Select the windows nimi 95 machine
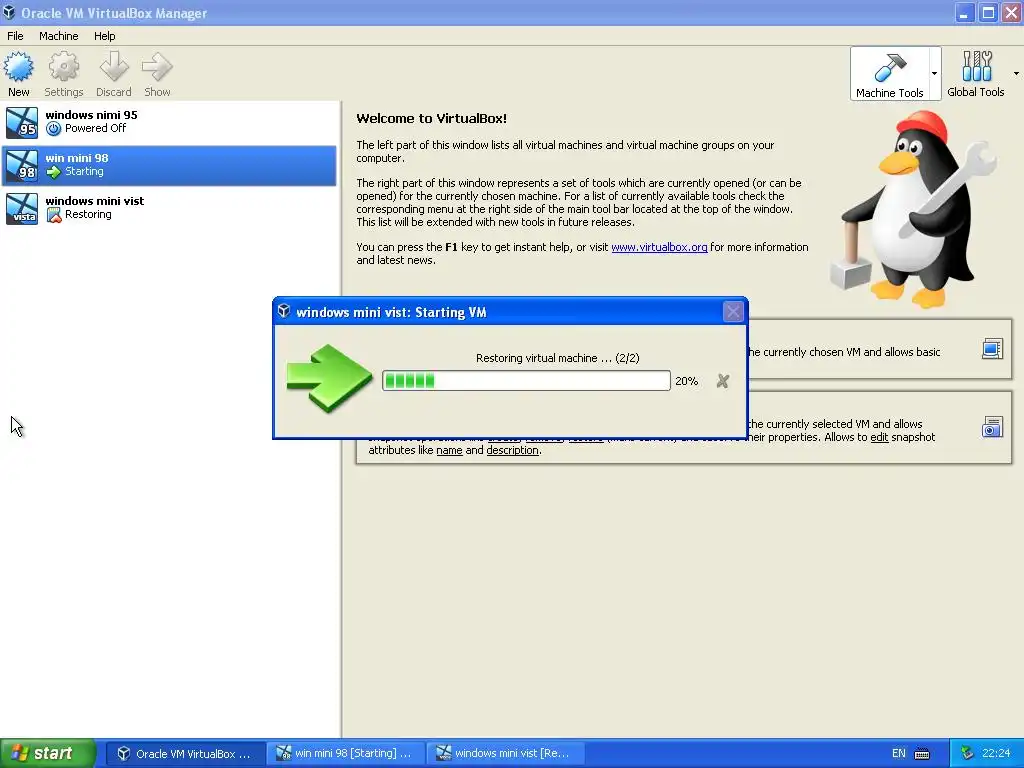The height and width of the screenshot is (768, 1024). (x=169, y=122)
